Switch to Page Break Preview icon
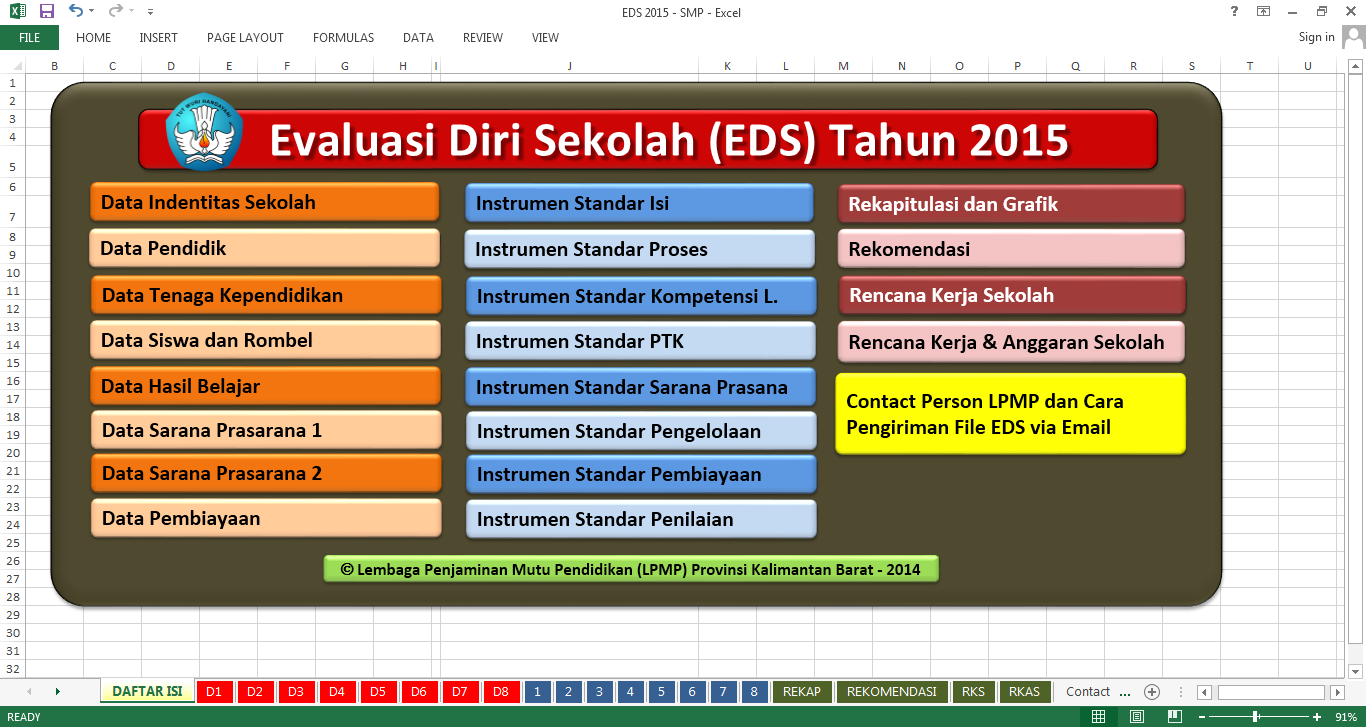 pyautogui.click(x=1174, y=716)
